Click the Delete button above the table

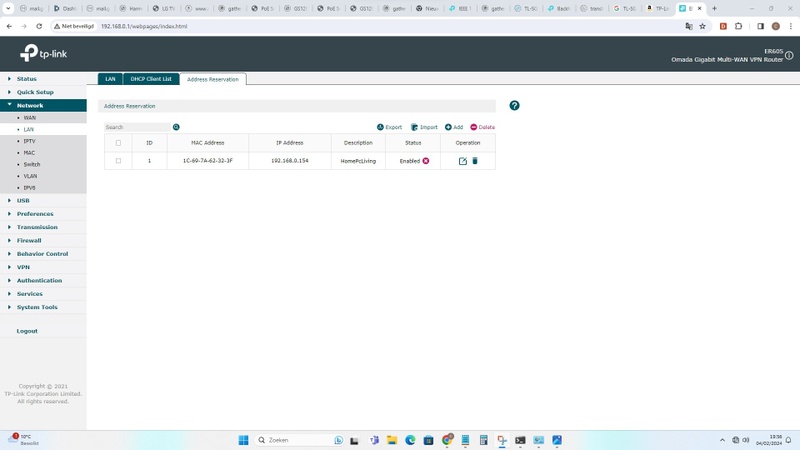pos(482,127)
